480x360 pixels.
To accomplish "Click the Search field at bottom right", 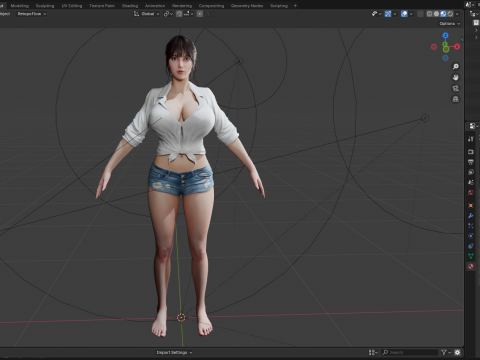I will coord(409,352).
